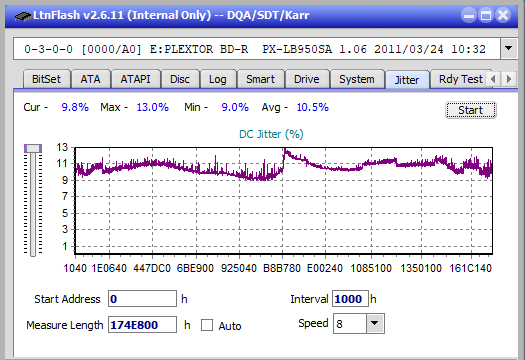Screen dimensions: 525x360
Task: Open the Speed dropdown list
Action: pyautogui.click(x=375, y=323)
